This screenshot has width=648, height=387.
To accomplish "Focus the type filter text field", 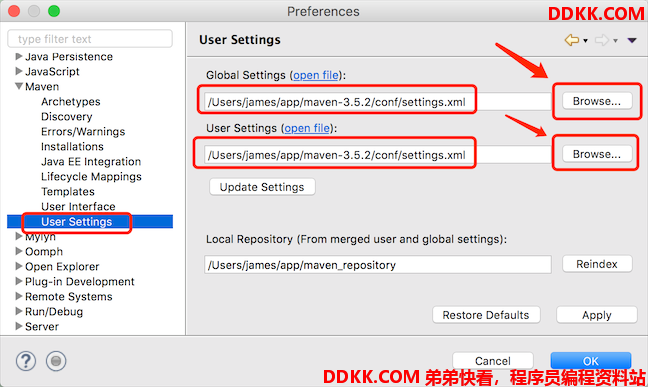I will (90, 39).
